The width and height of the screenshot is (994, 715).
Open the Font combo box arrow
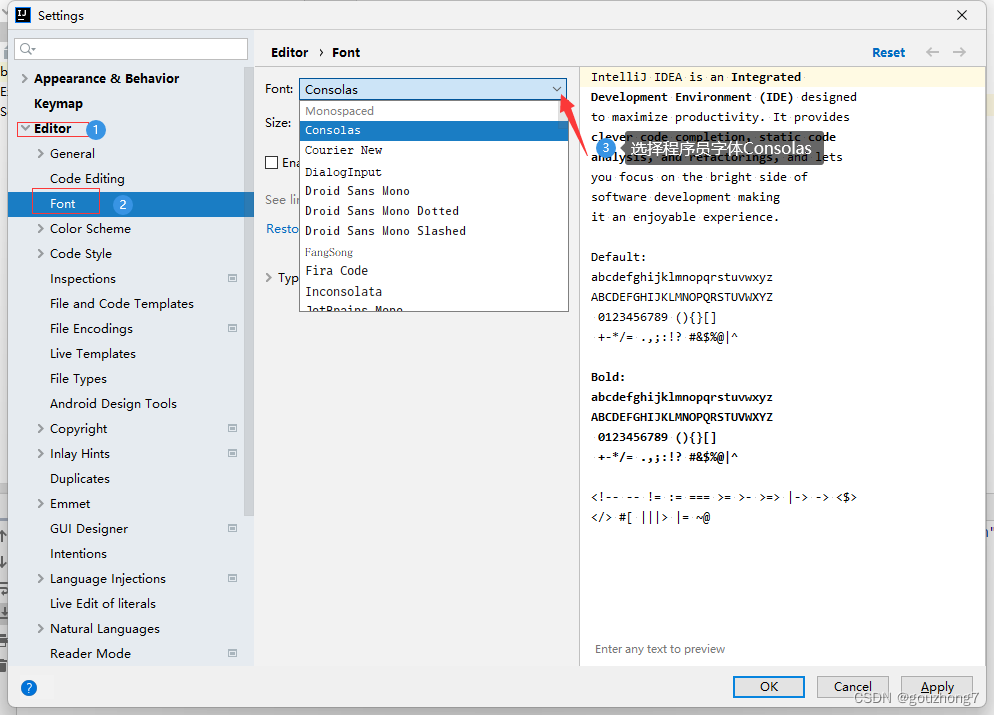[556, 89]
